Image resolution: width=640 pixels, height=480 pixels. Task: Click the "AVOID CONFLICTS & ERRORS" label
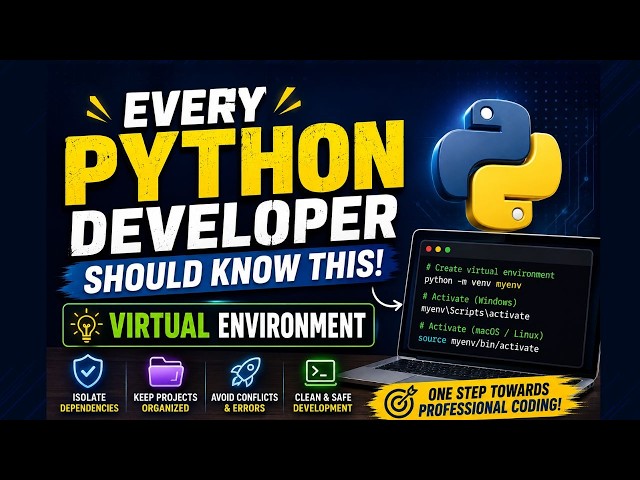click(244, 402)
